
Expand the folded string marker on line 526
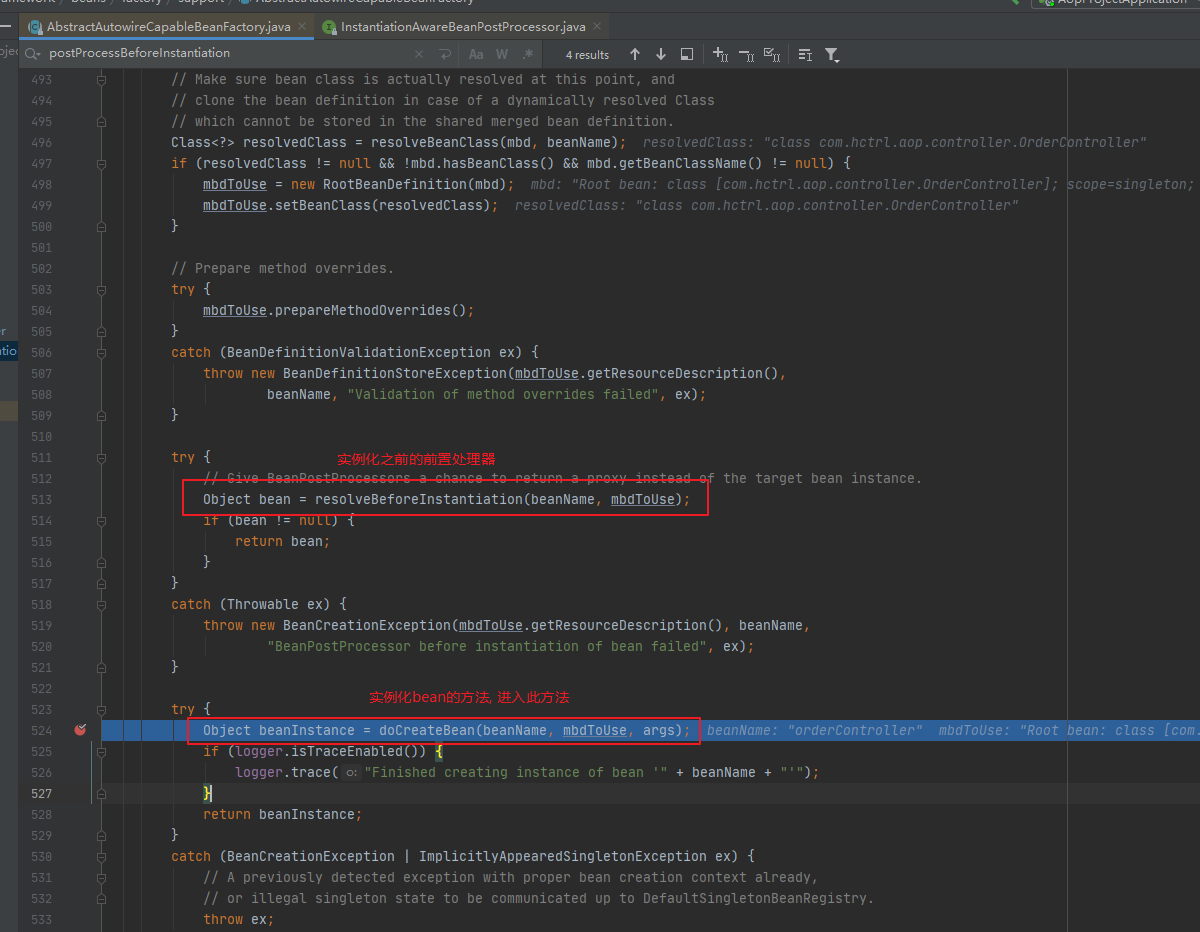[x=351, y=772]
